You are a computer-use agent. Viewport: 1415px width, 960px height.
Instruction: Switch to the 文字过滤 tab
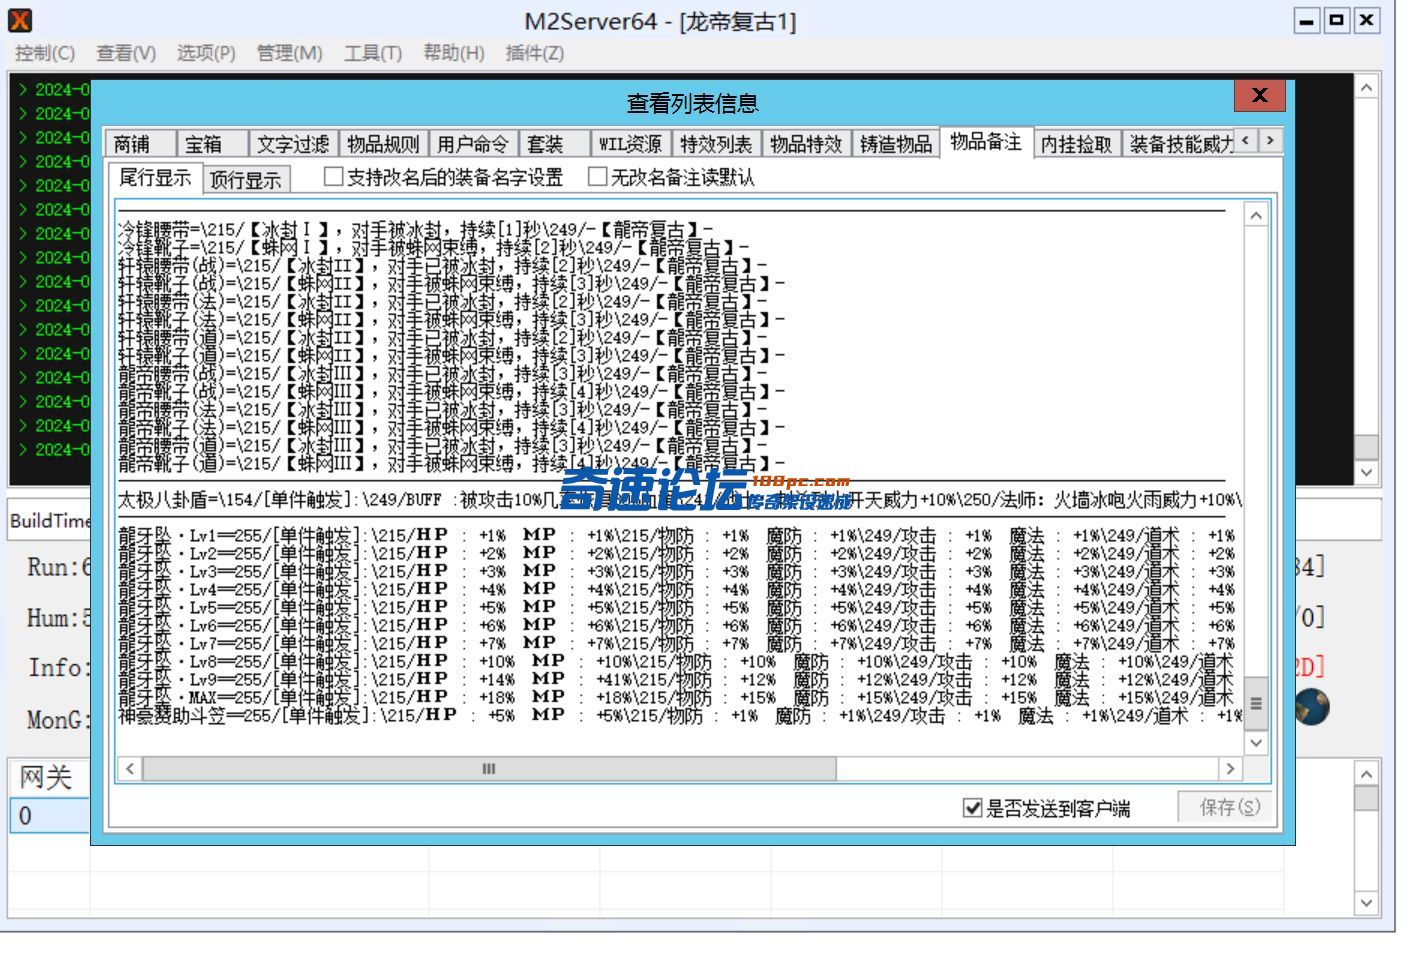coord(292,144)
